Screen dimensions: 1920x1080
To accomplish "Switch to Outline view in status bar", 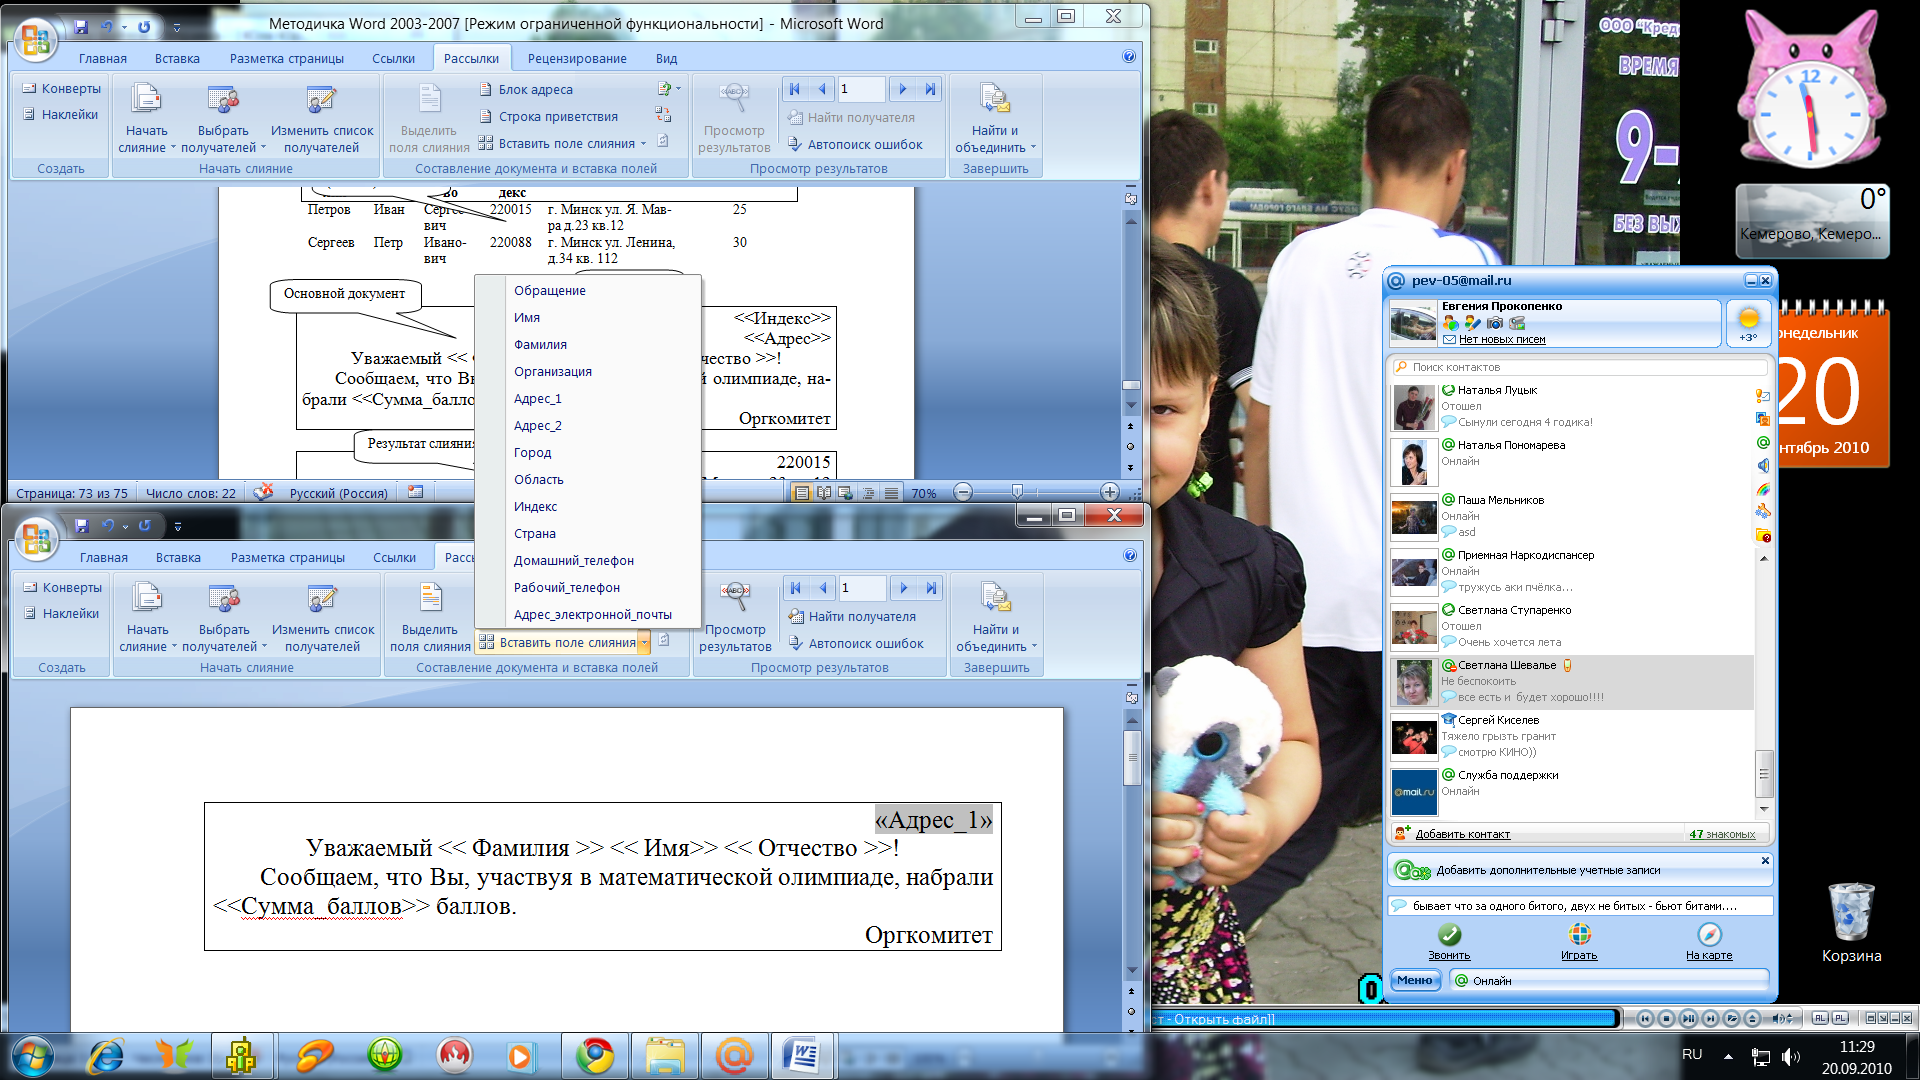I will pos(868,492).
